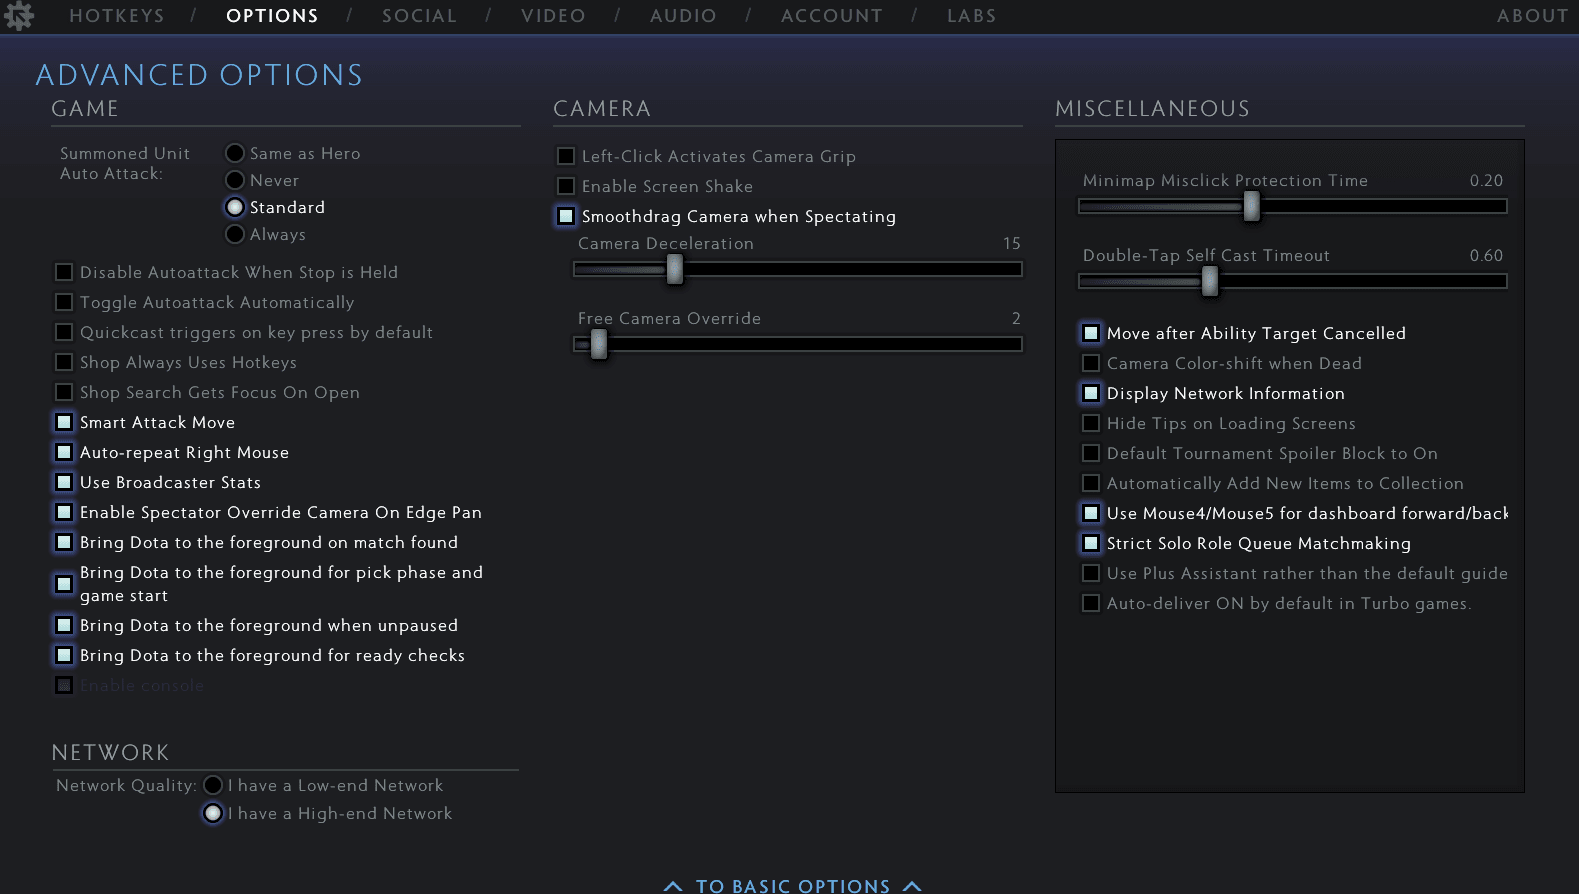Check Toggle Autoattack Automatically
This screenshot has height=894, width=1579.
[x=64, y=302]
